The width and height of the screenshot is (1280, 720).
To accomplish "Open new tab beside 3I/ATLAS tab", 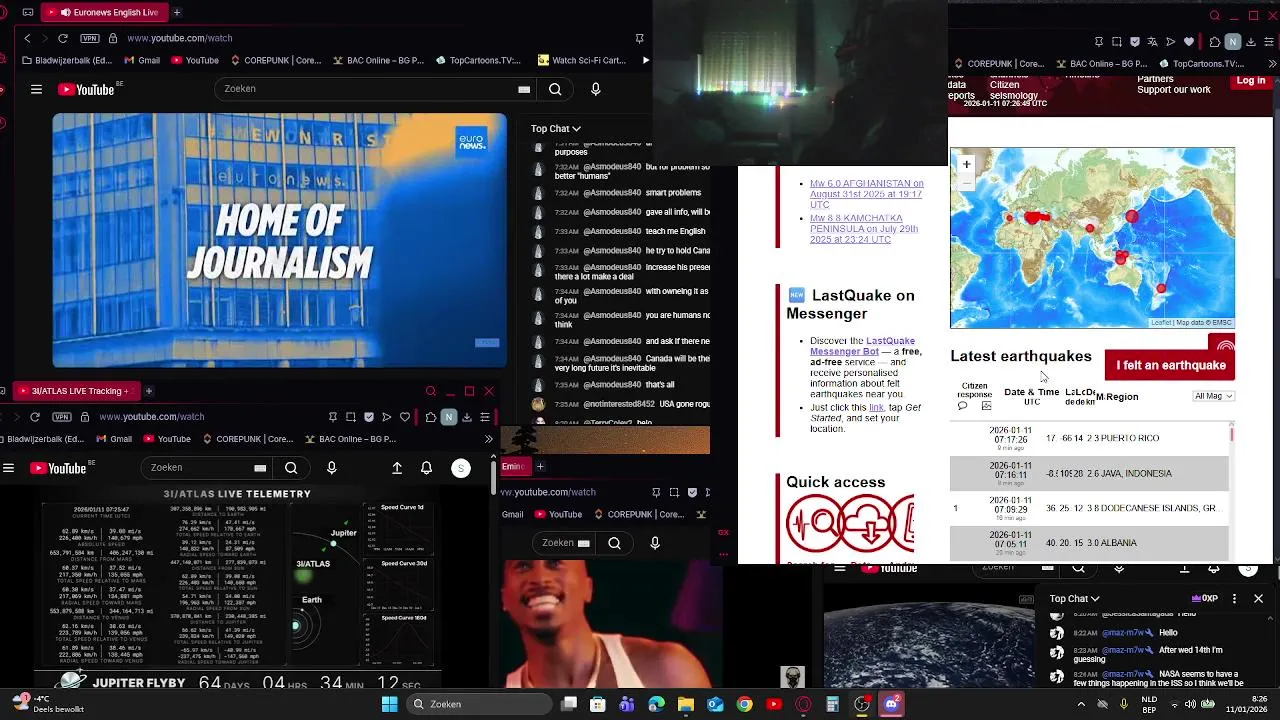I will [148, 391].
